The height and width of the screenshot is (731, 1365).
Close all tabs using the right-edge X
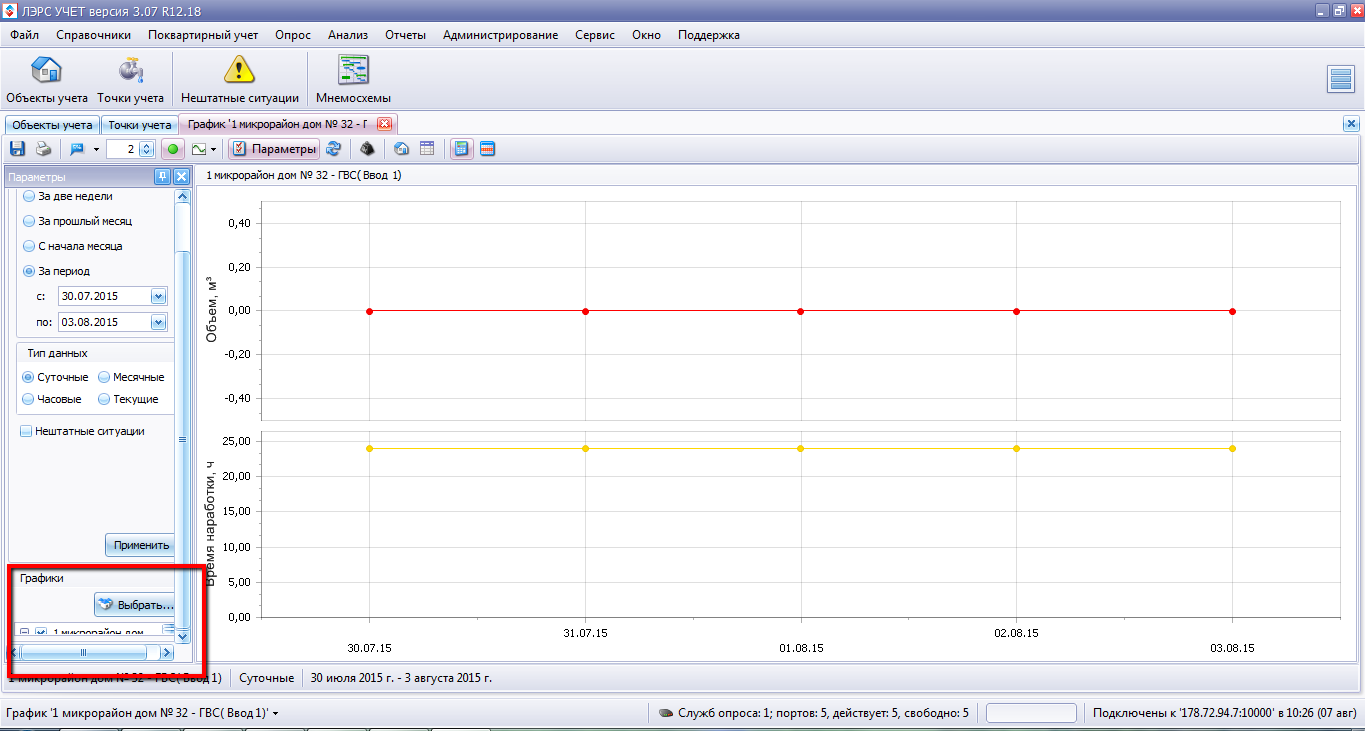[1351, 124]
